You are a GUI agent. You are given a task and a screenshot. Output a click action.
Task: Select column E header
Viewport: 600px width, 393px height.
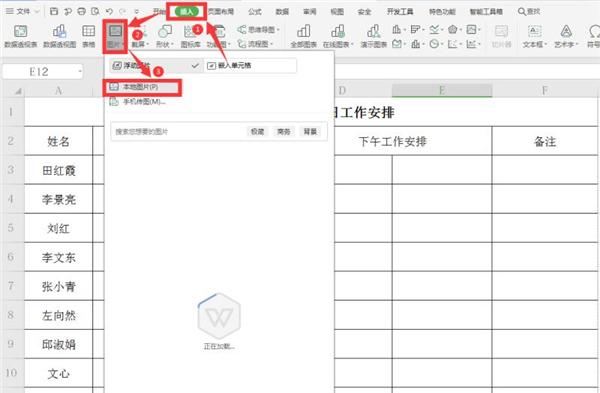(442, 91)
